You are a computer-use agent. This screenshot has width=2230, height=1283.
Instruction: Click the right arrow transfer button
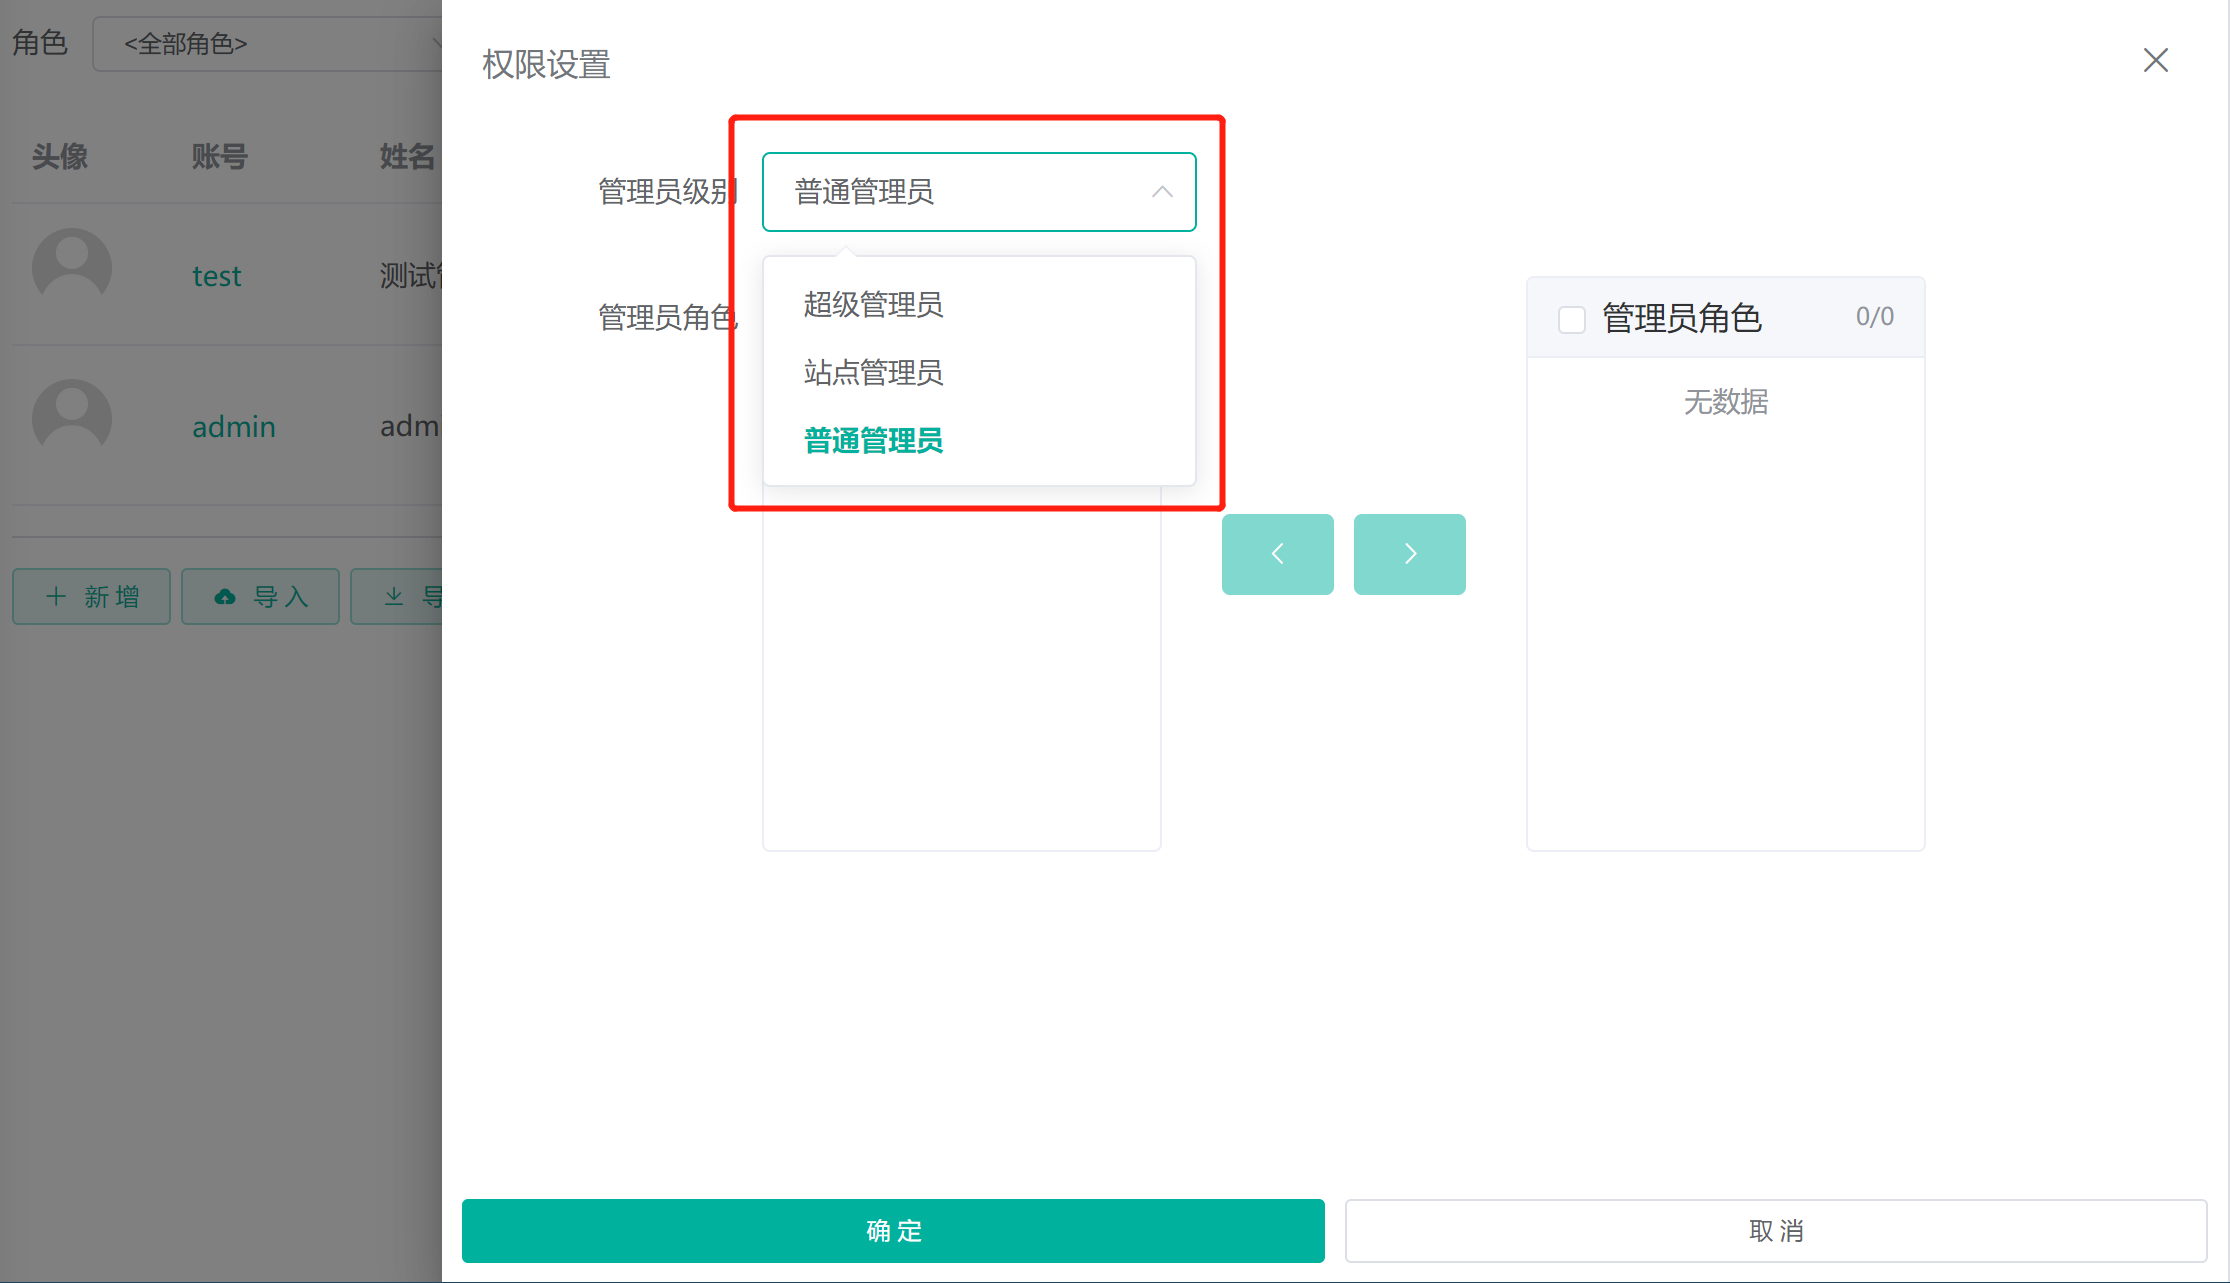(1409, 553)
